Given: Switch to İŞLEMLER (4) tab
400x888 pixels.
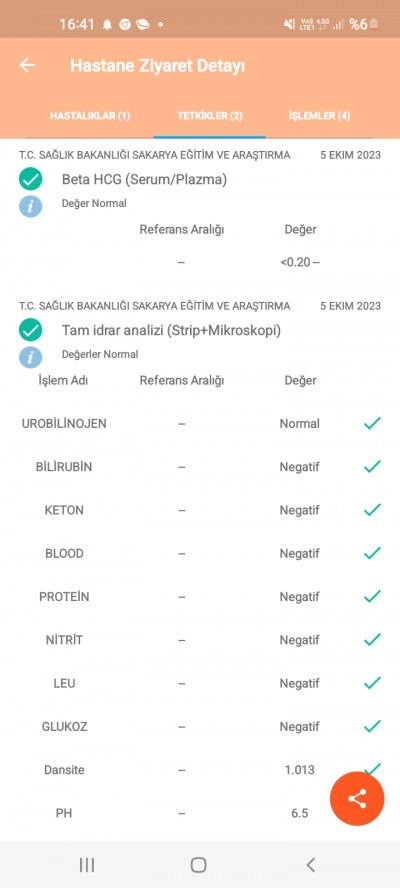Looking at the screenshot, I should [320, 116].
